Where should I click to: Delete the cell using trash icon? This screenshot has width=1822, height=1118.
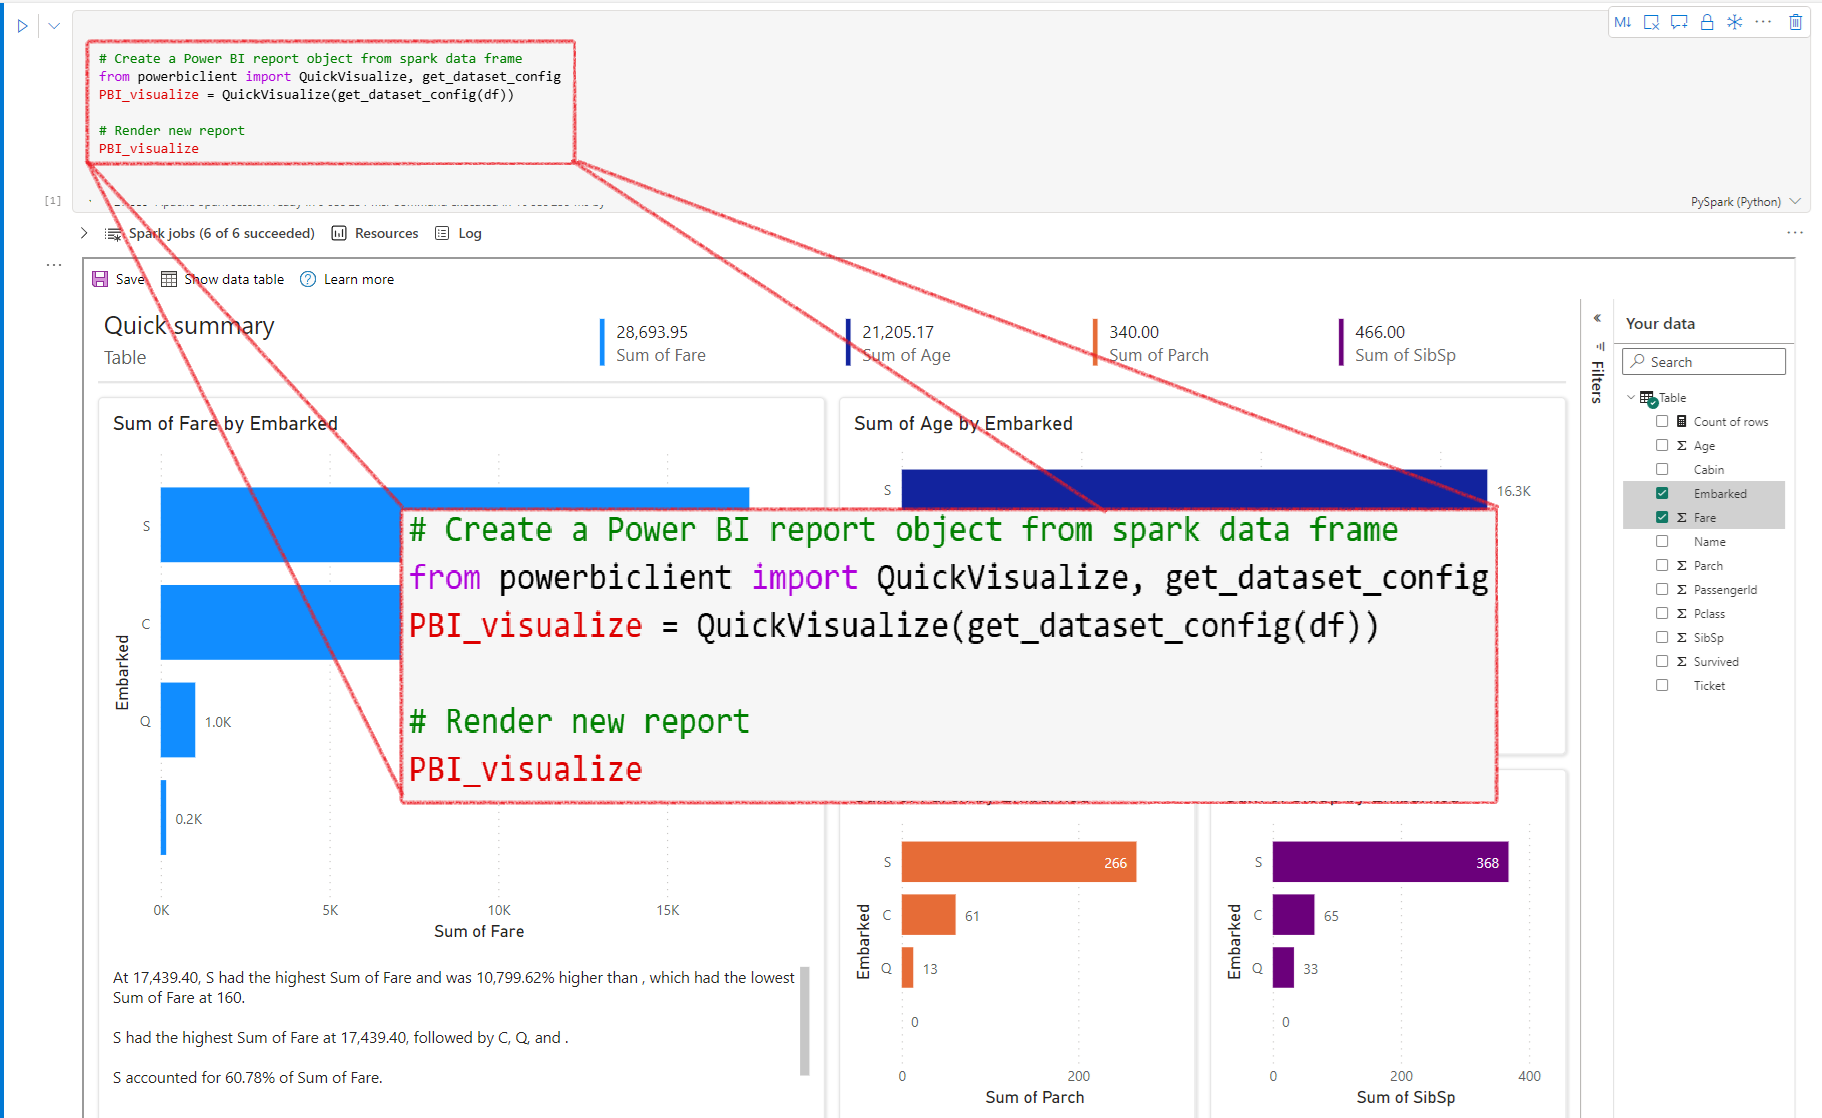tap(1795, 22)
